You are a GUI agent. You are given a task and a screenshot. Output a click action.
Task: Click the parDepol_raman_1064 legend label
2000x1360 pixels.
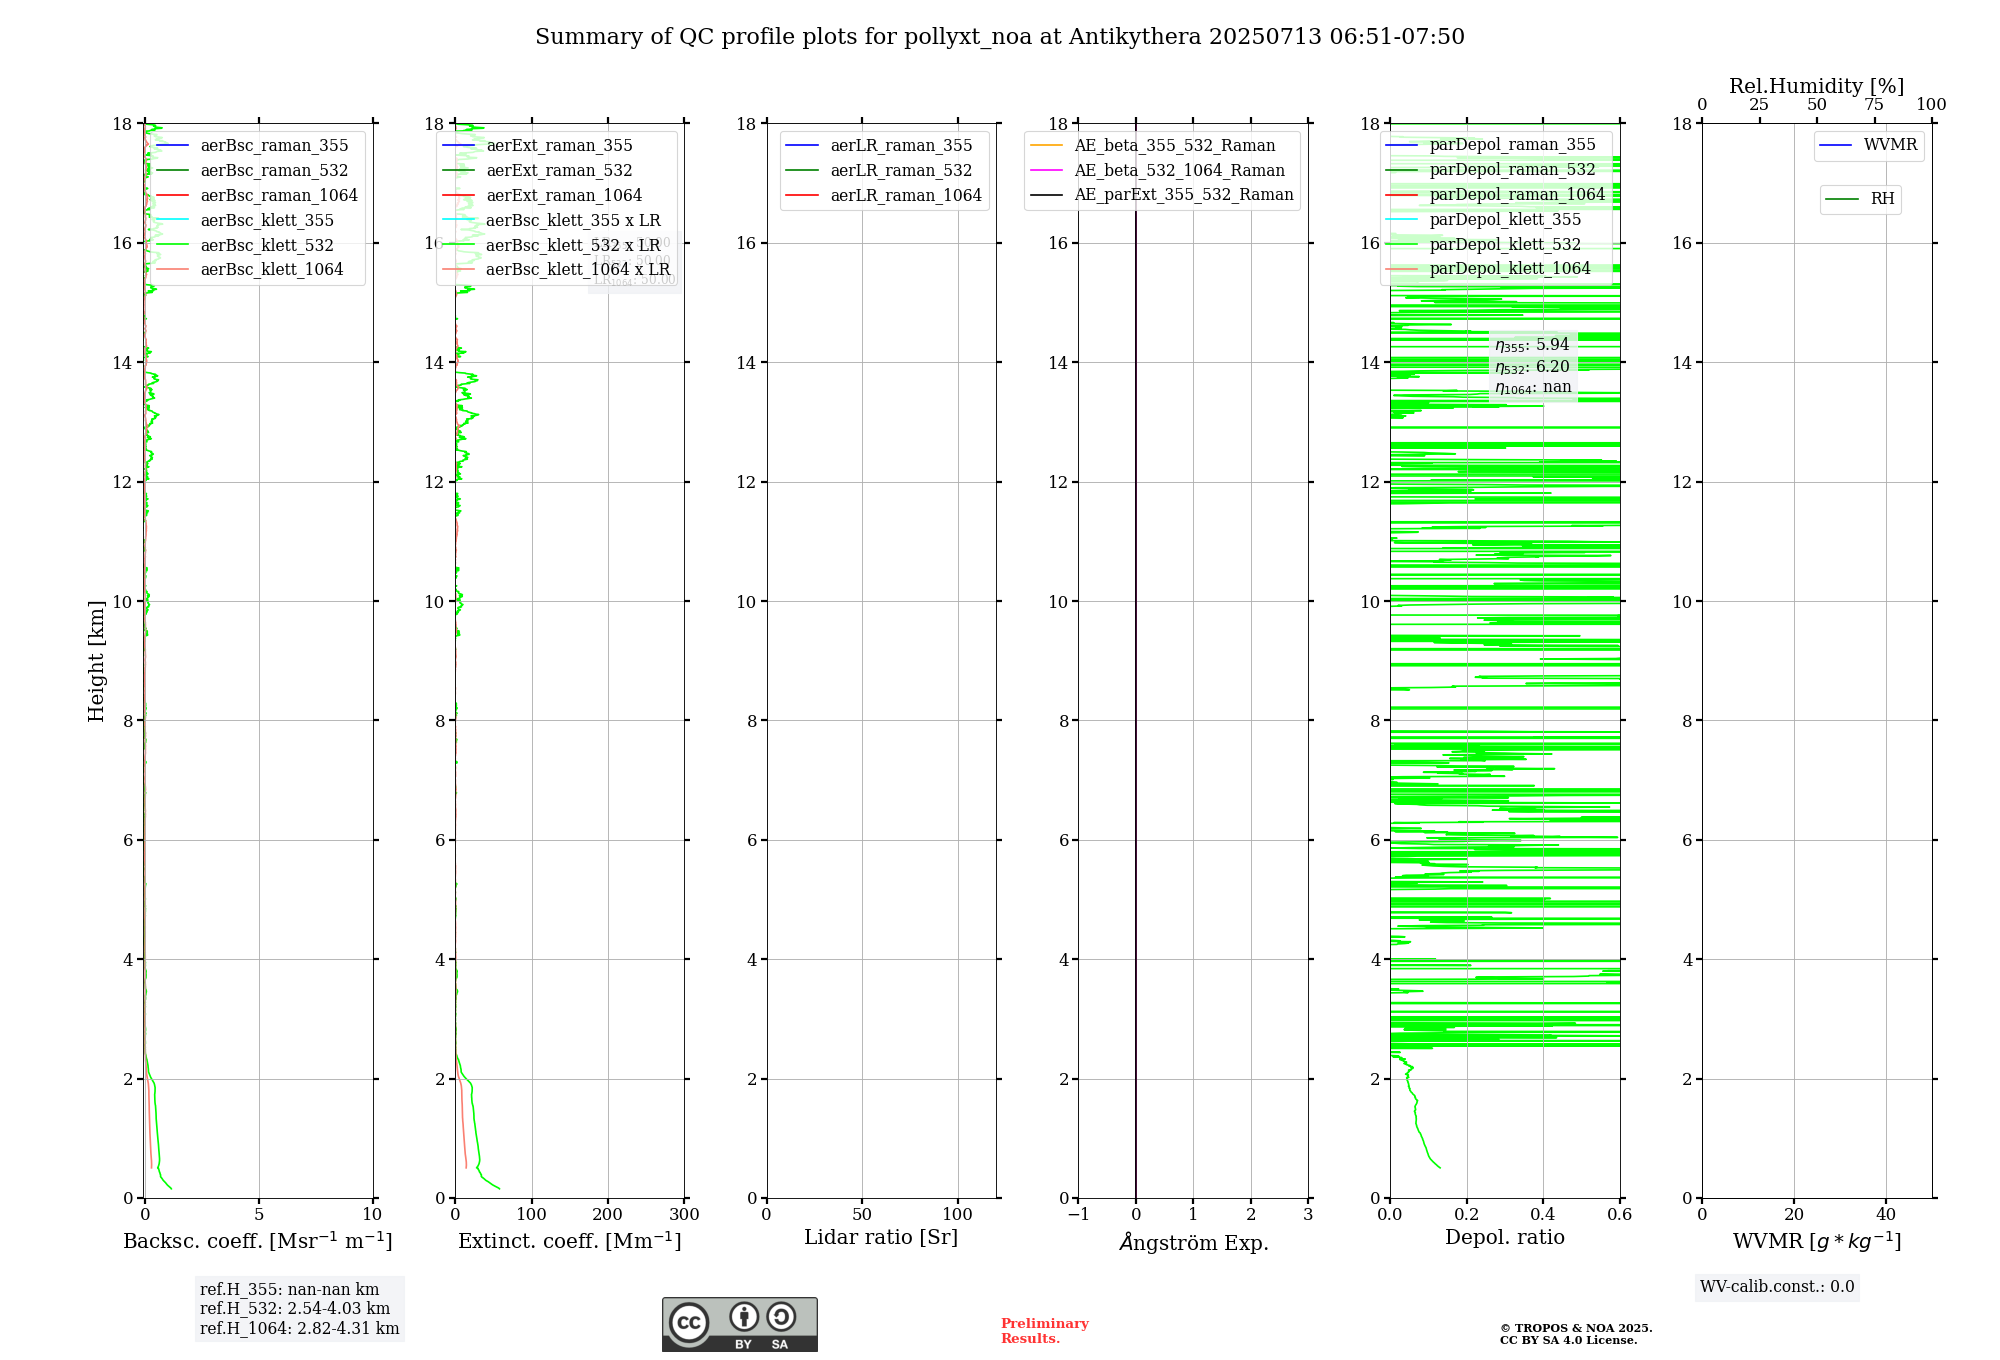(x=1517, y=195)
